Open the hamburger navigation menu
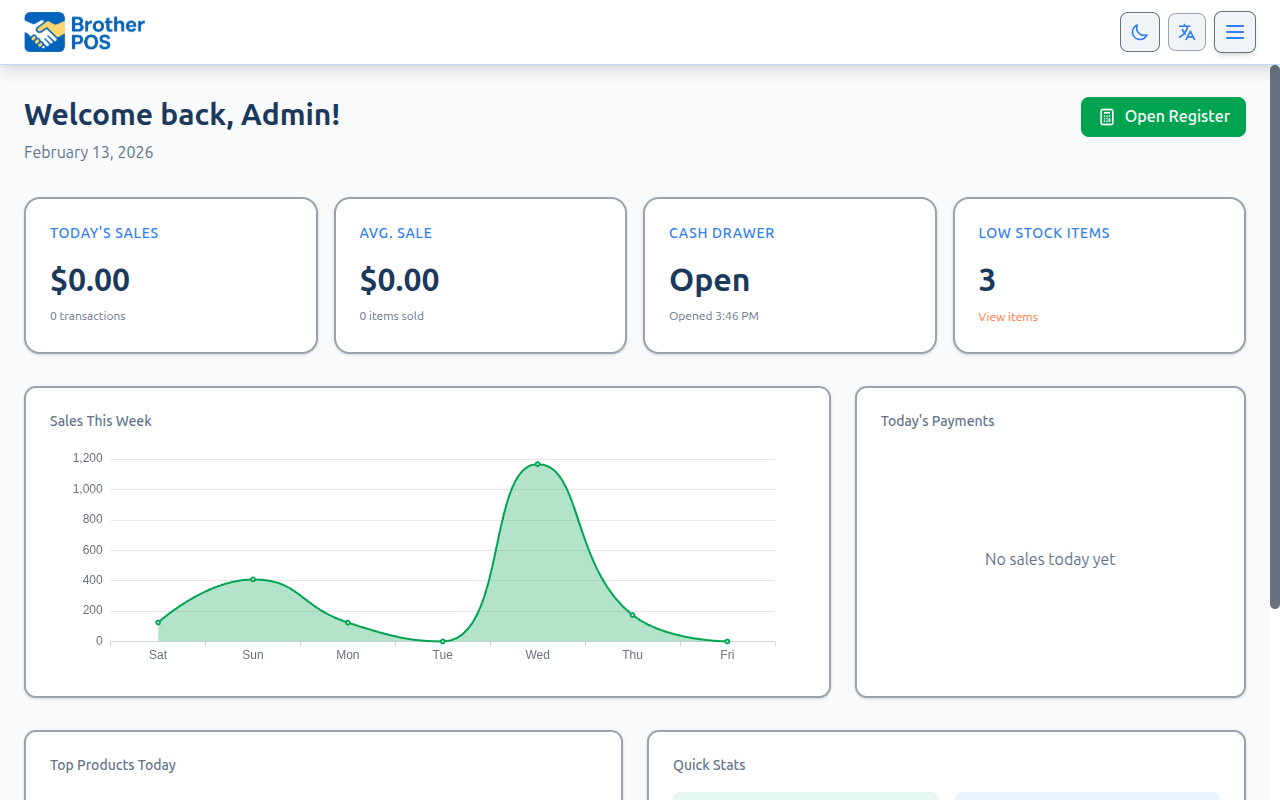Viewport: 1280px width, 800px height. [x=1235, y=31]
